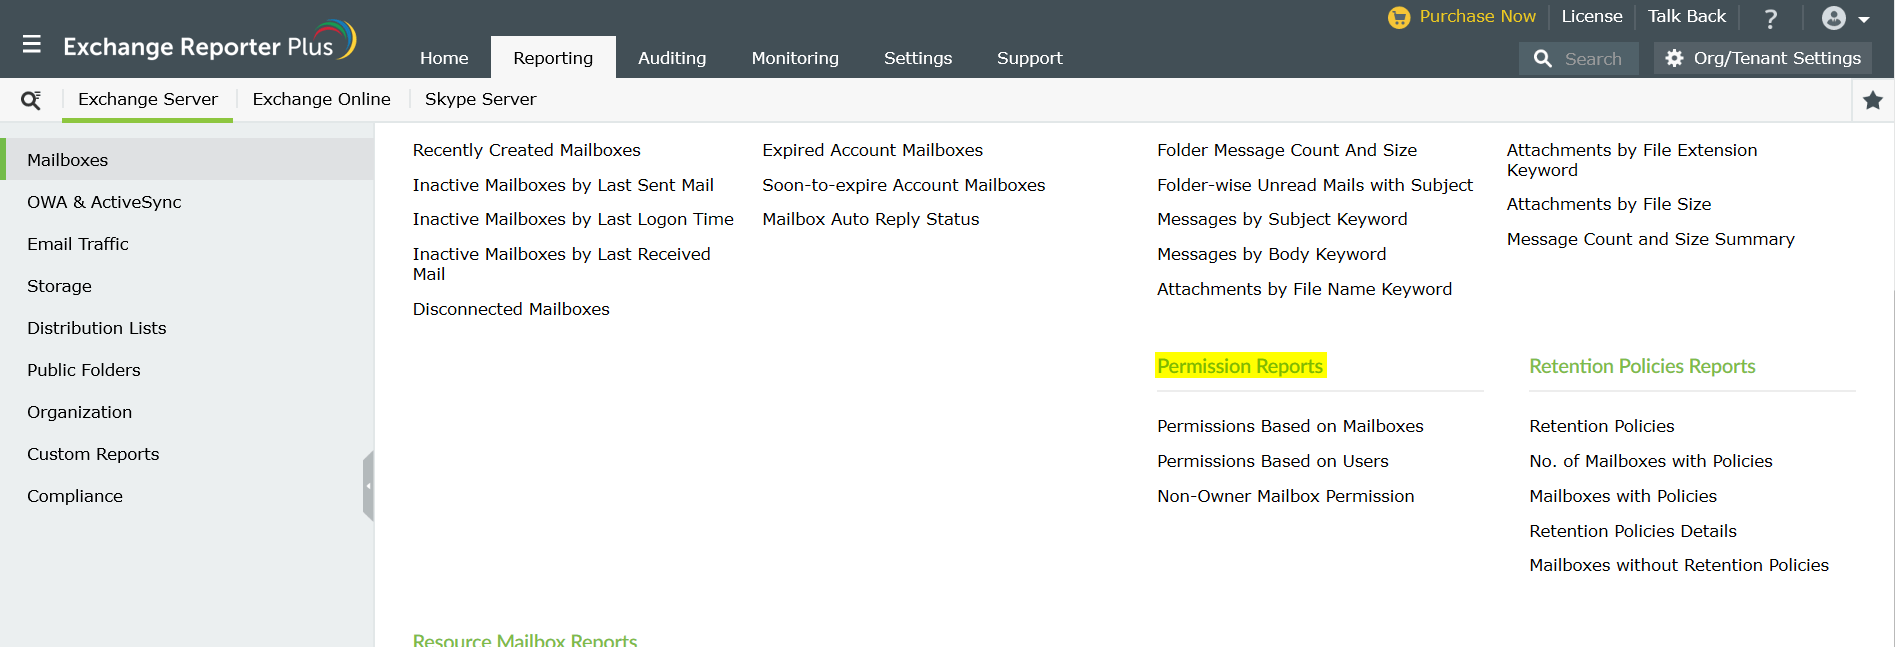Open the Monitoring tab
This screenshot has width=1895, height=647.
795,58
